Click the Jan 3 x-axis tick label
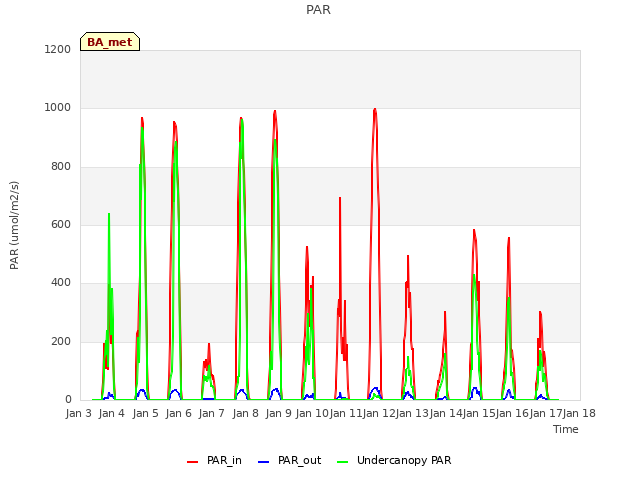This screenshot has height=480, width=640. (x=78, y=413)
